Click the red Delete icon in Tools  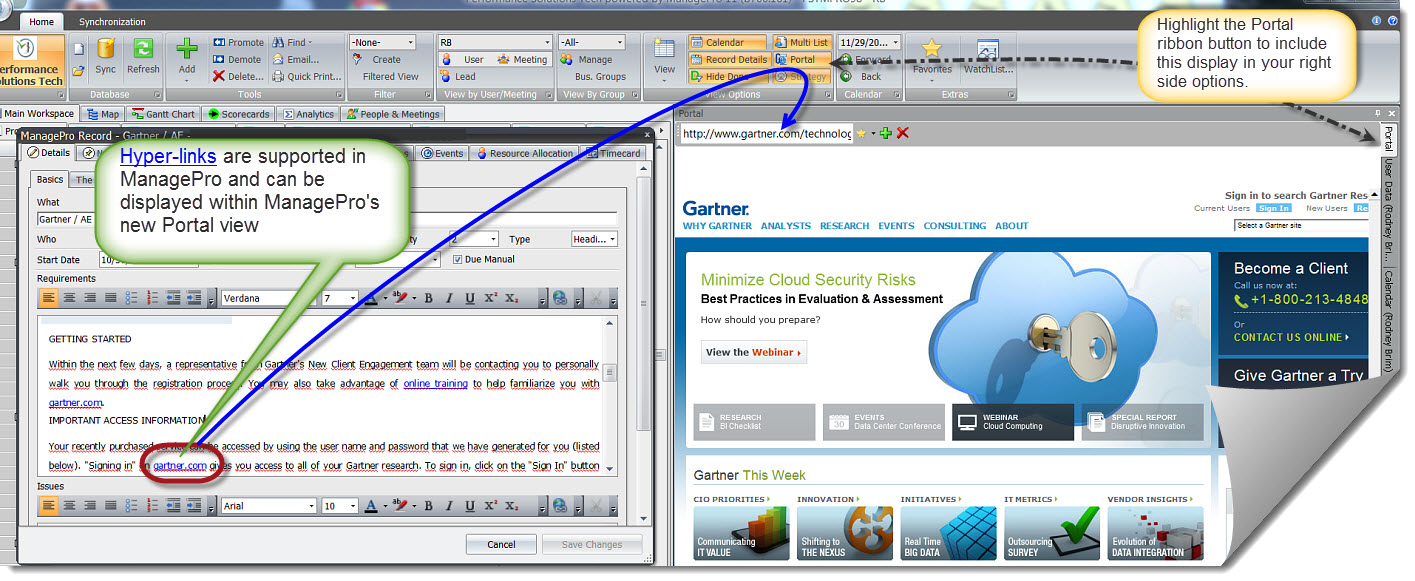click(x=238, y=76)
